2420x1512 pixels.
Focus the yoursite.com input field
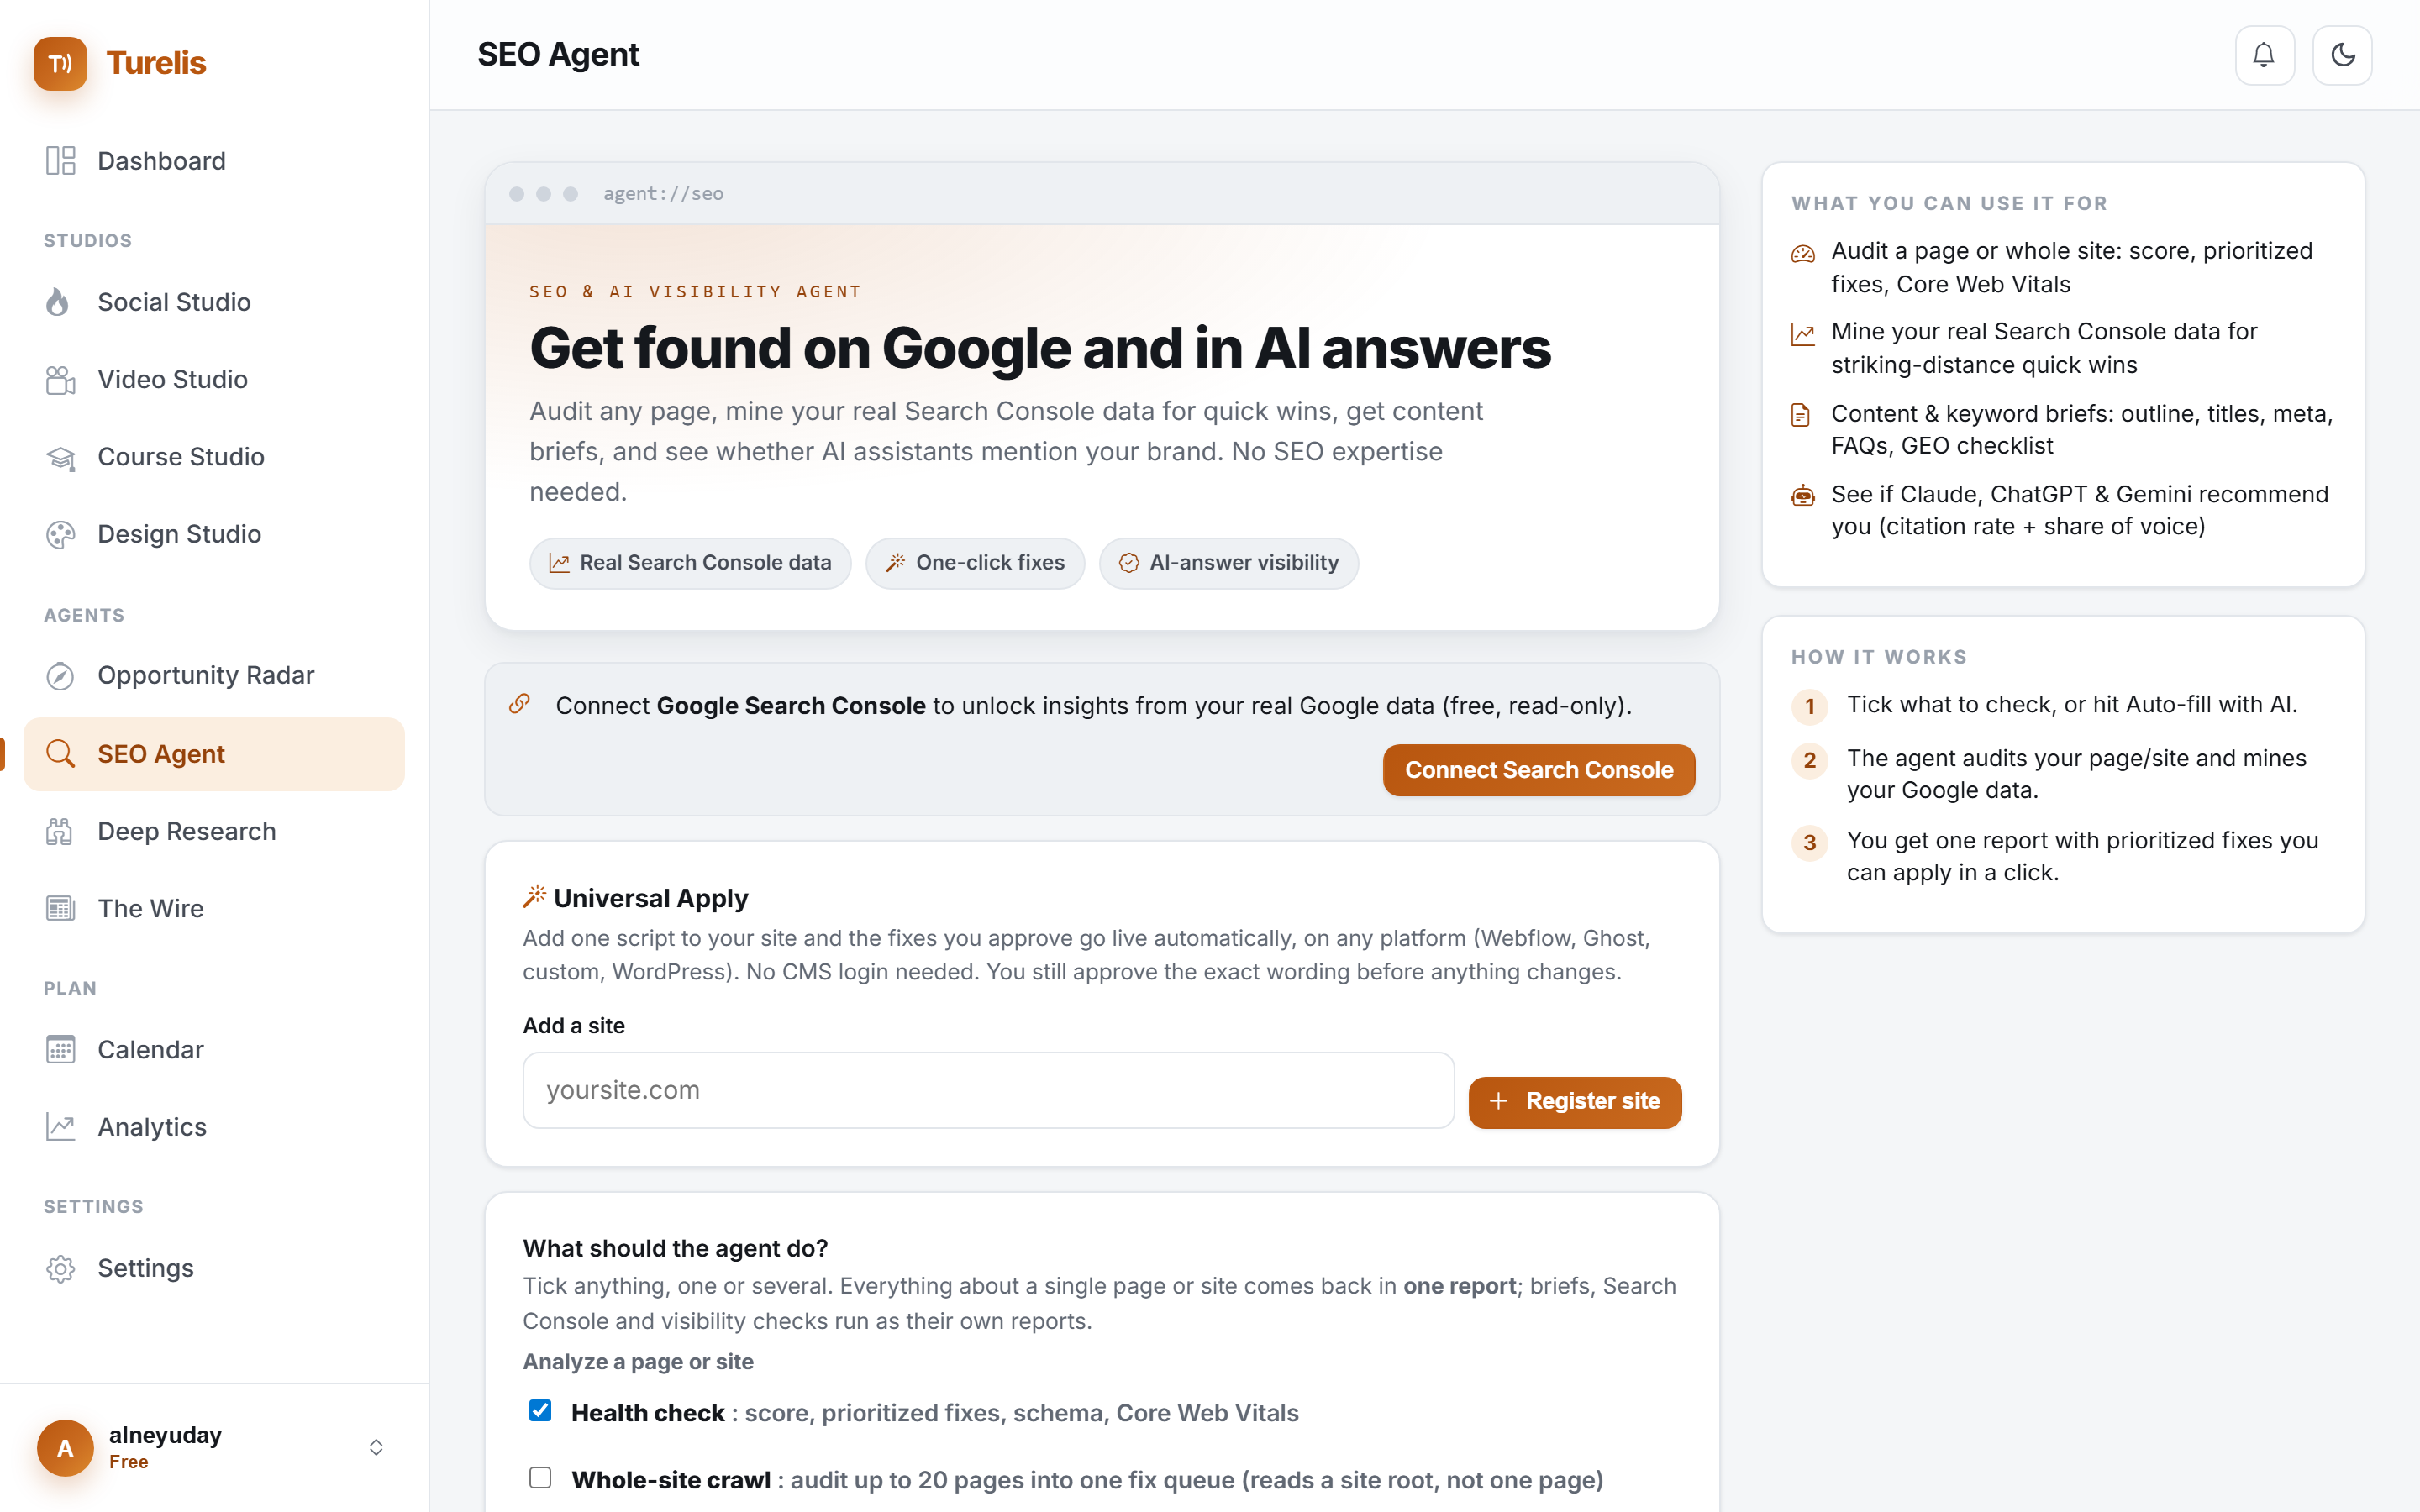[988, 1090]
